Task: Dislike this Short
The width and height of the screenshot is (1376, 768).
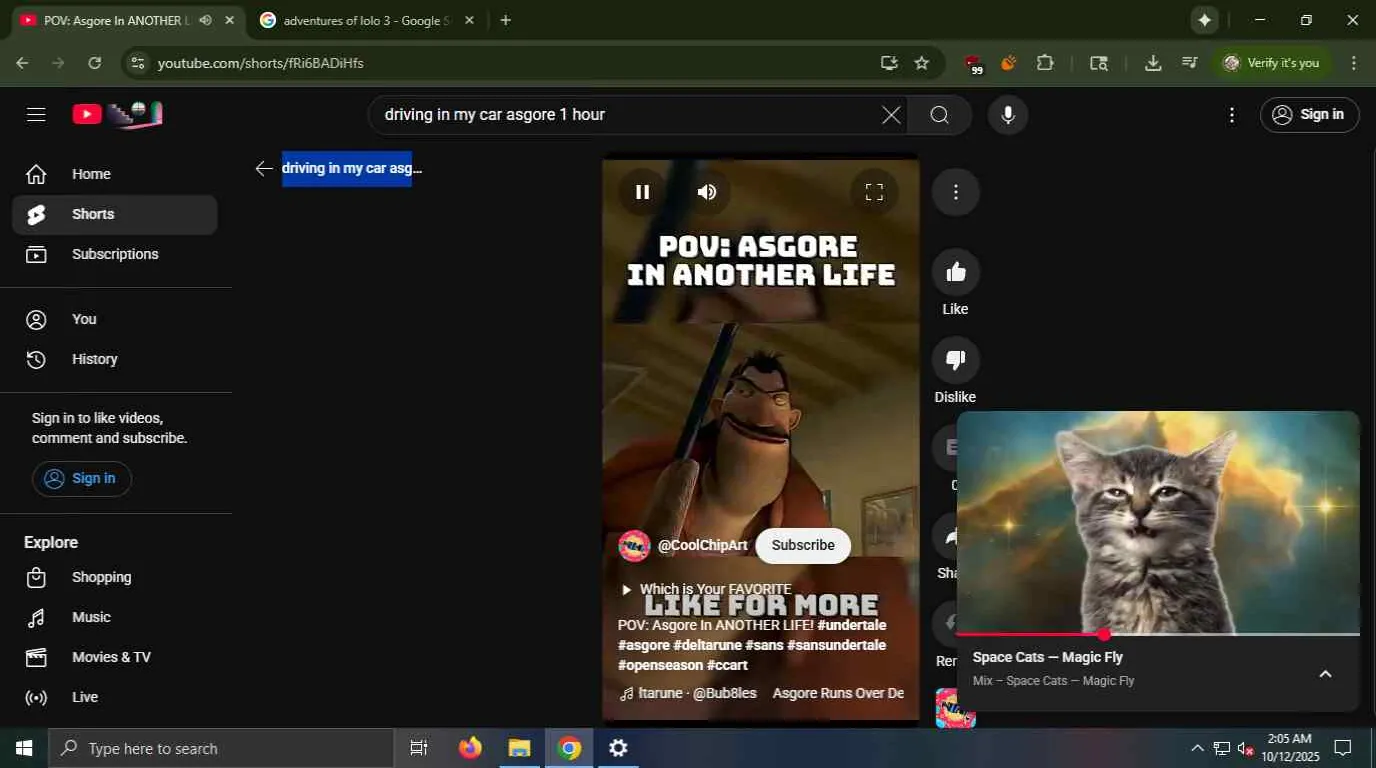Action: click(956, 360)
